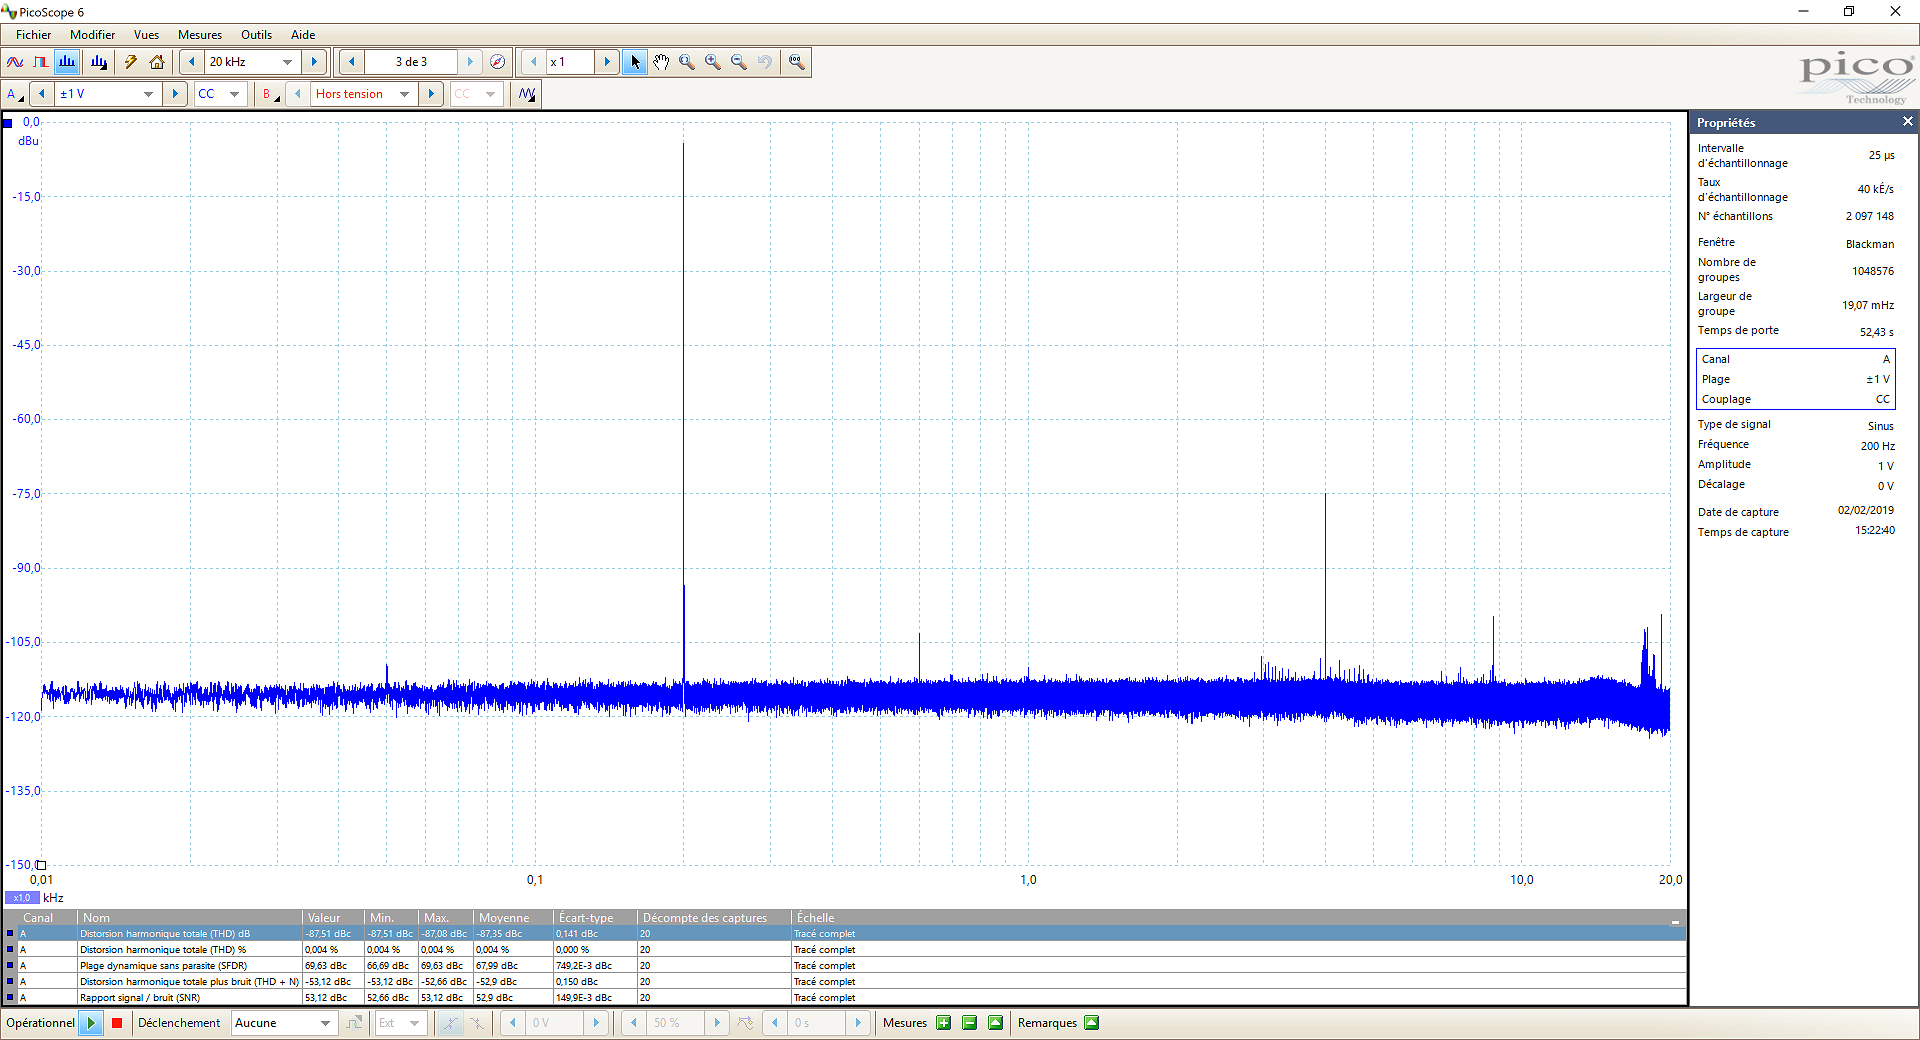
Task: Open the Aide menu
Action: [x=303, y=35]
